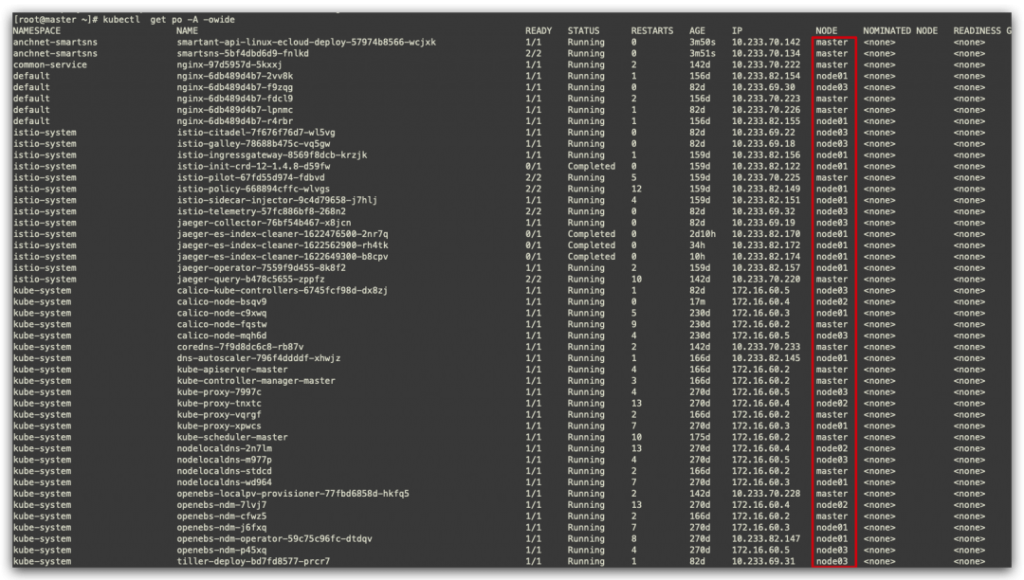Image resolution: width=1024 pixels, height=580 pixels.
Task: Click pod istio-telemetry-57fc886bf8-268n2
Action: click(x=261, y=211)
